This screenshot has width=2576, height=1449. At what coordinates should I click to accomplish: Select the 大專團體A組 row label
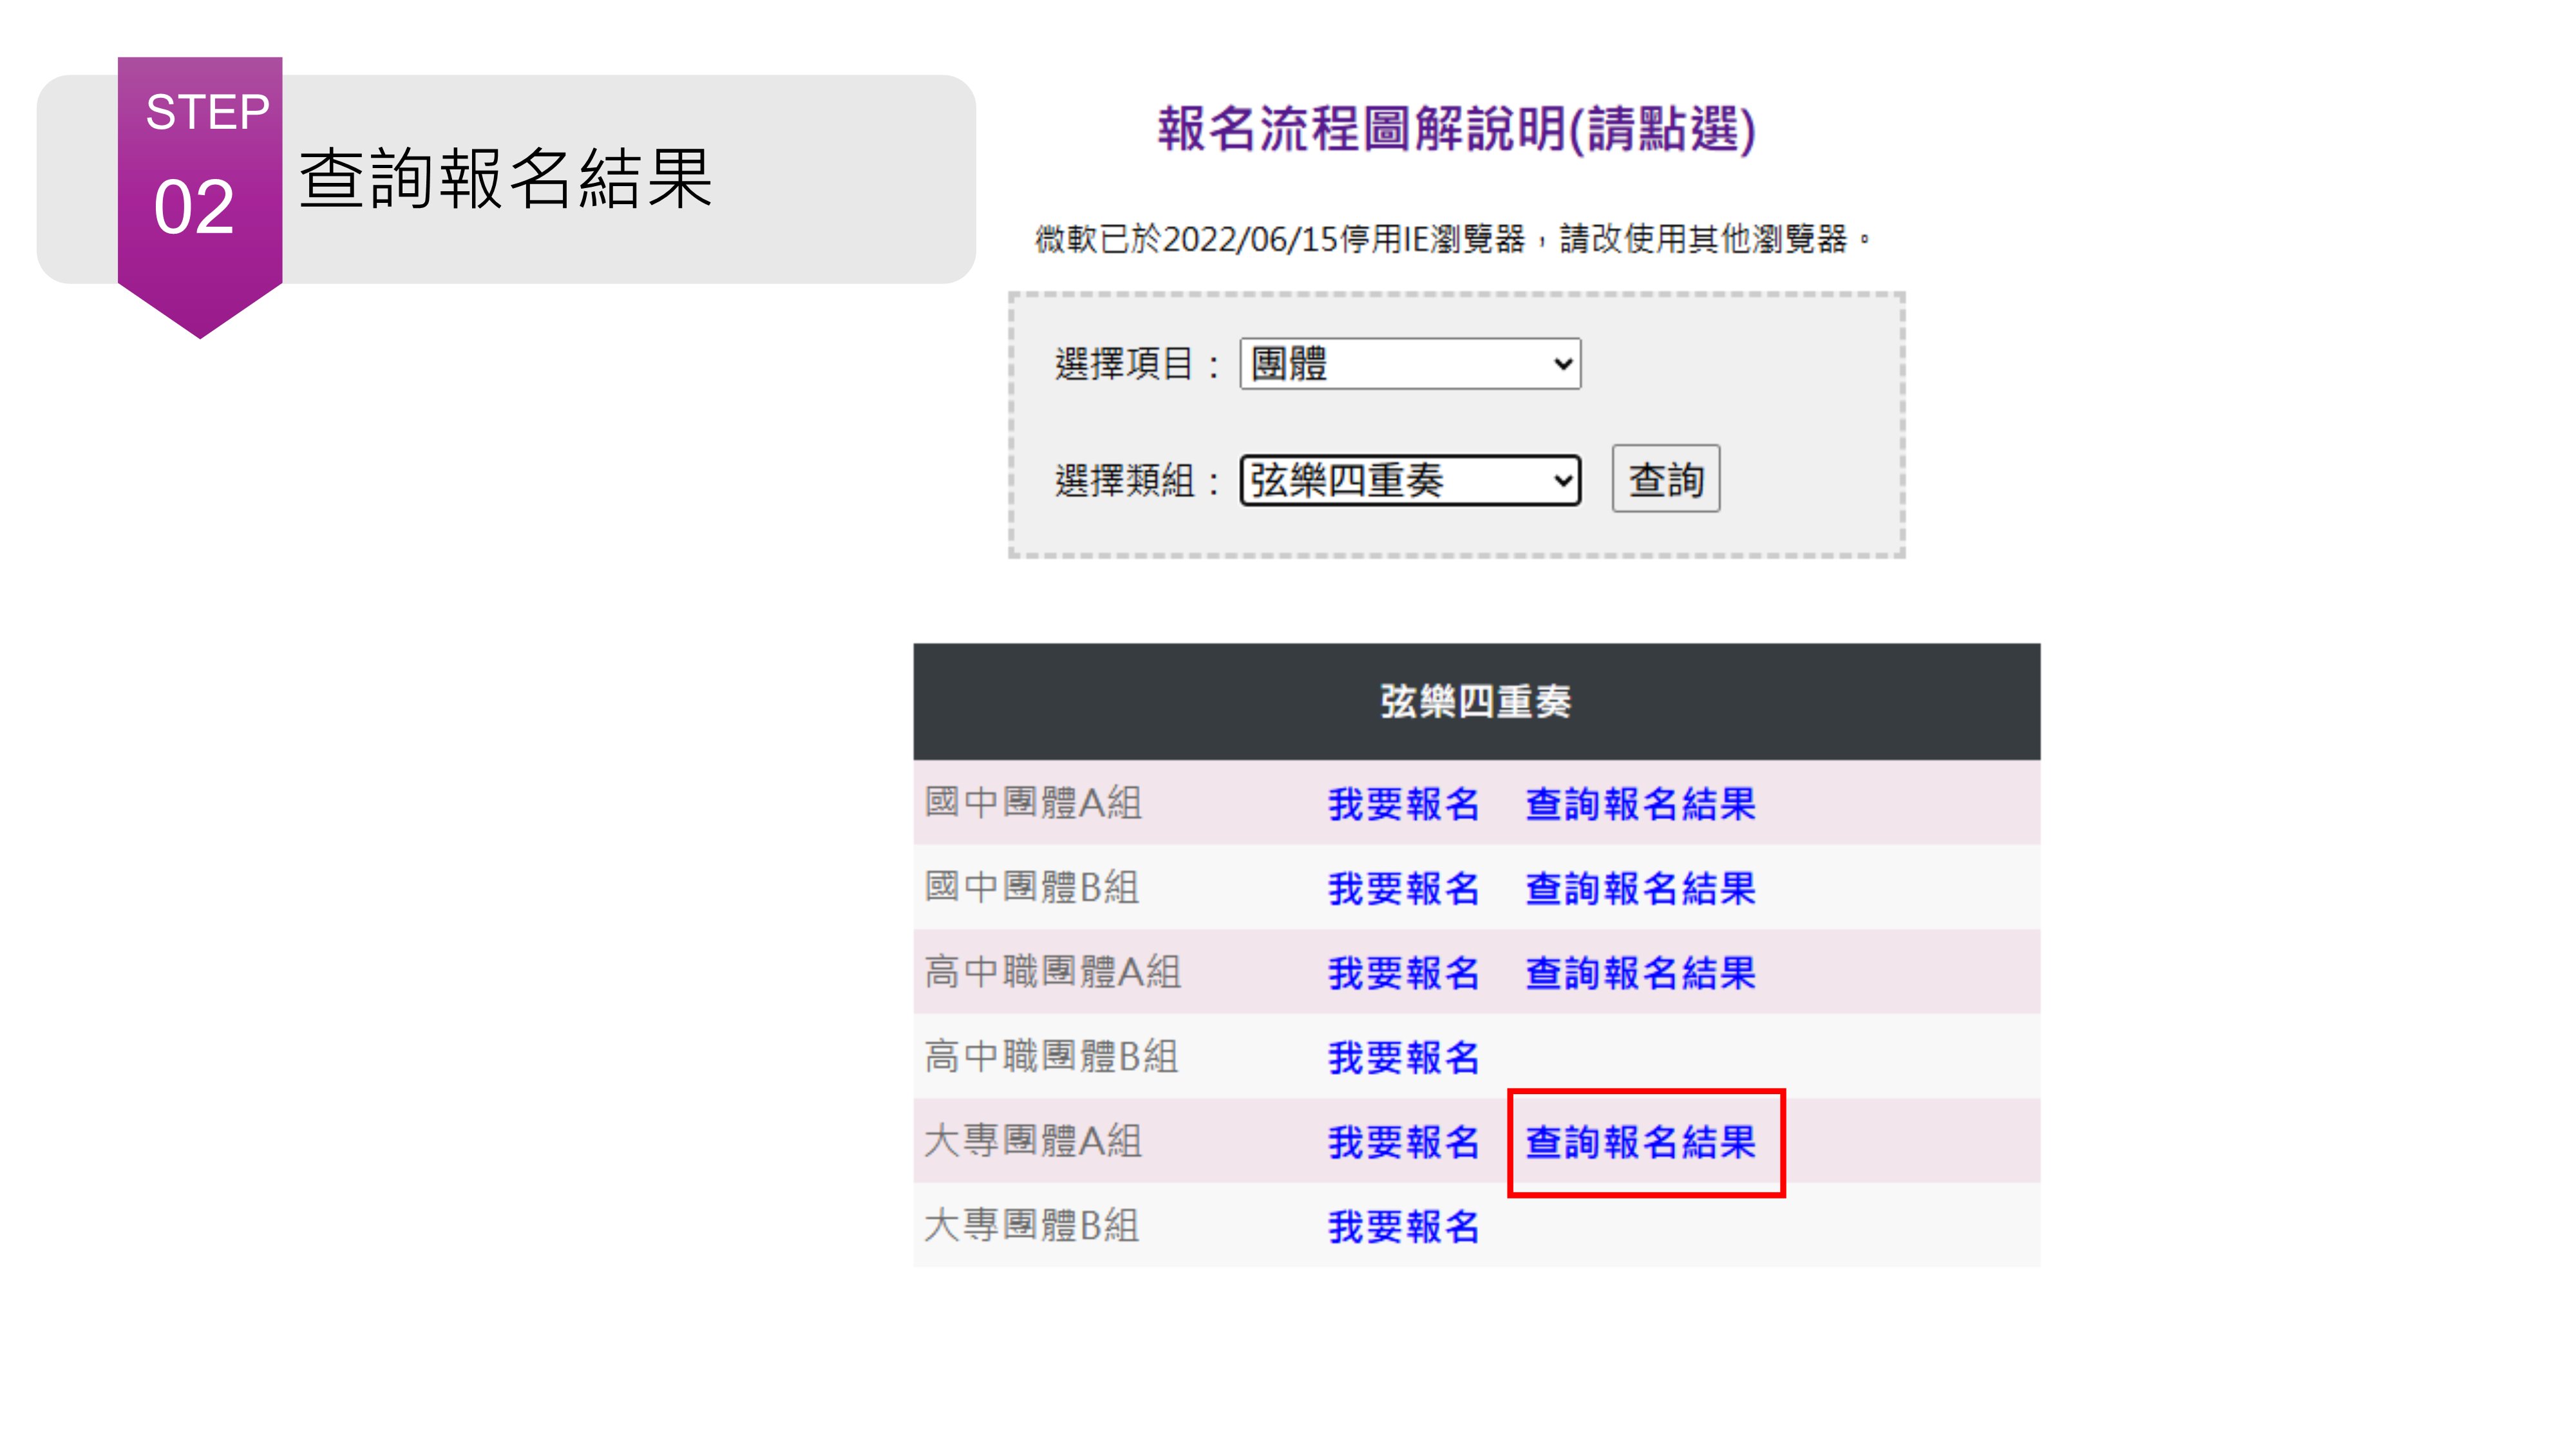point(1033,1141)
